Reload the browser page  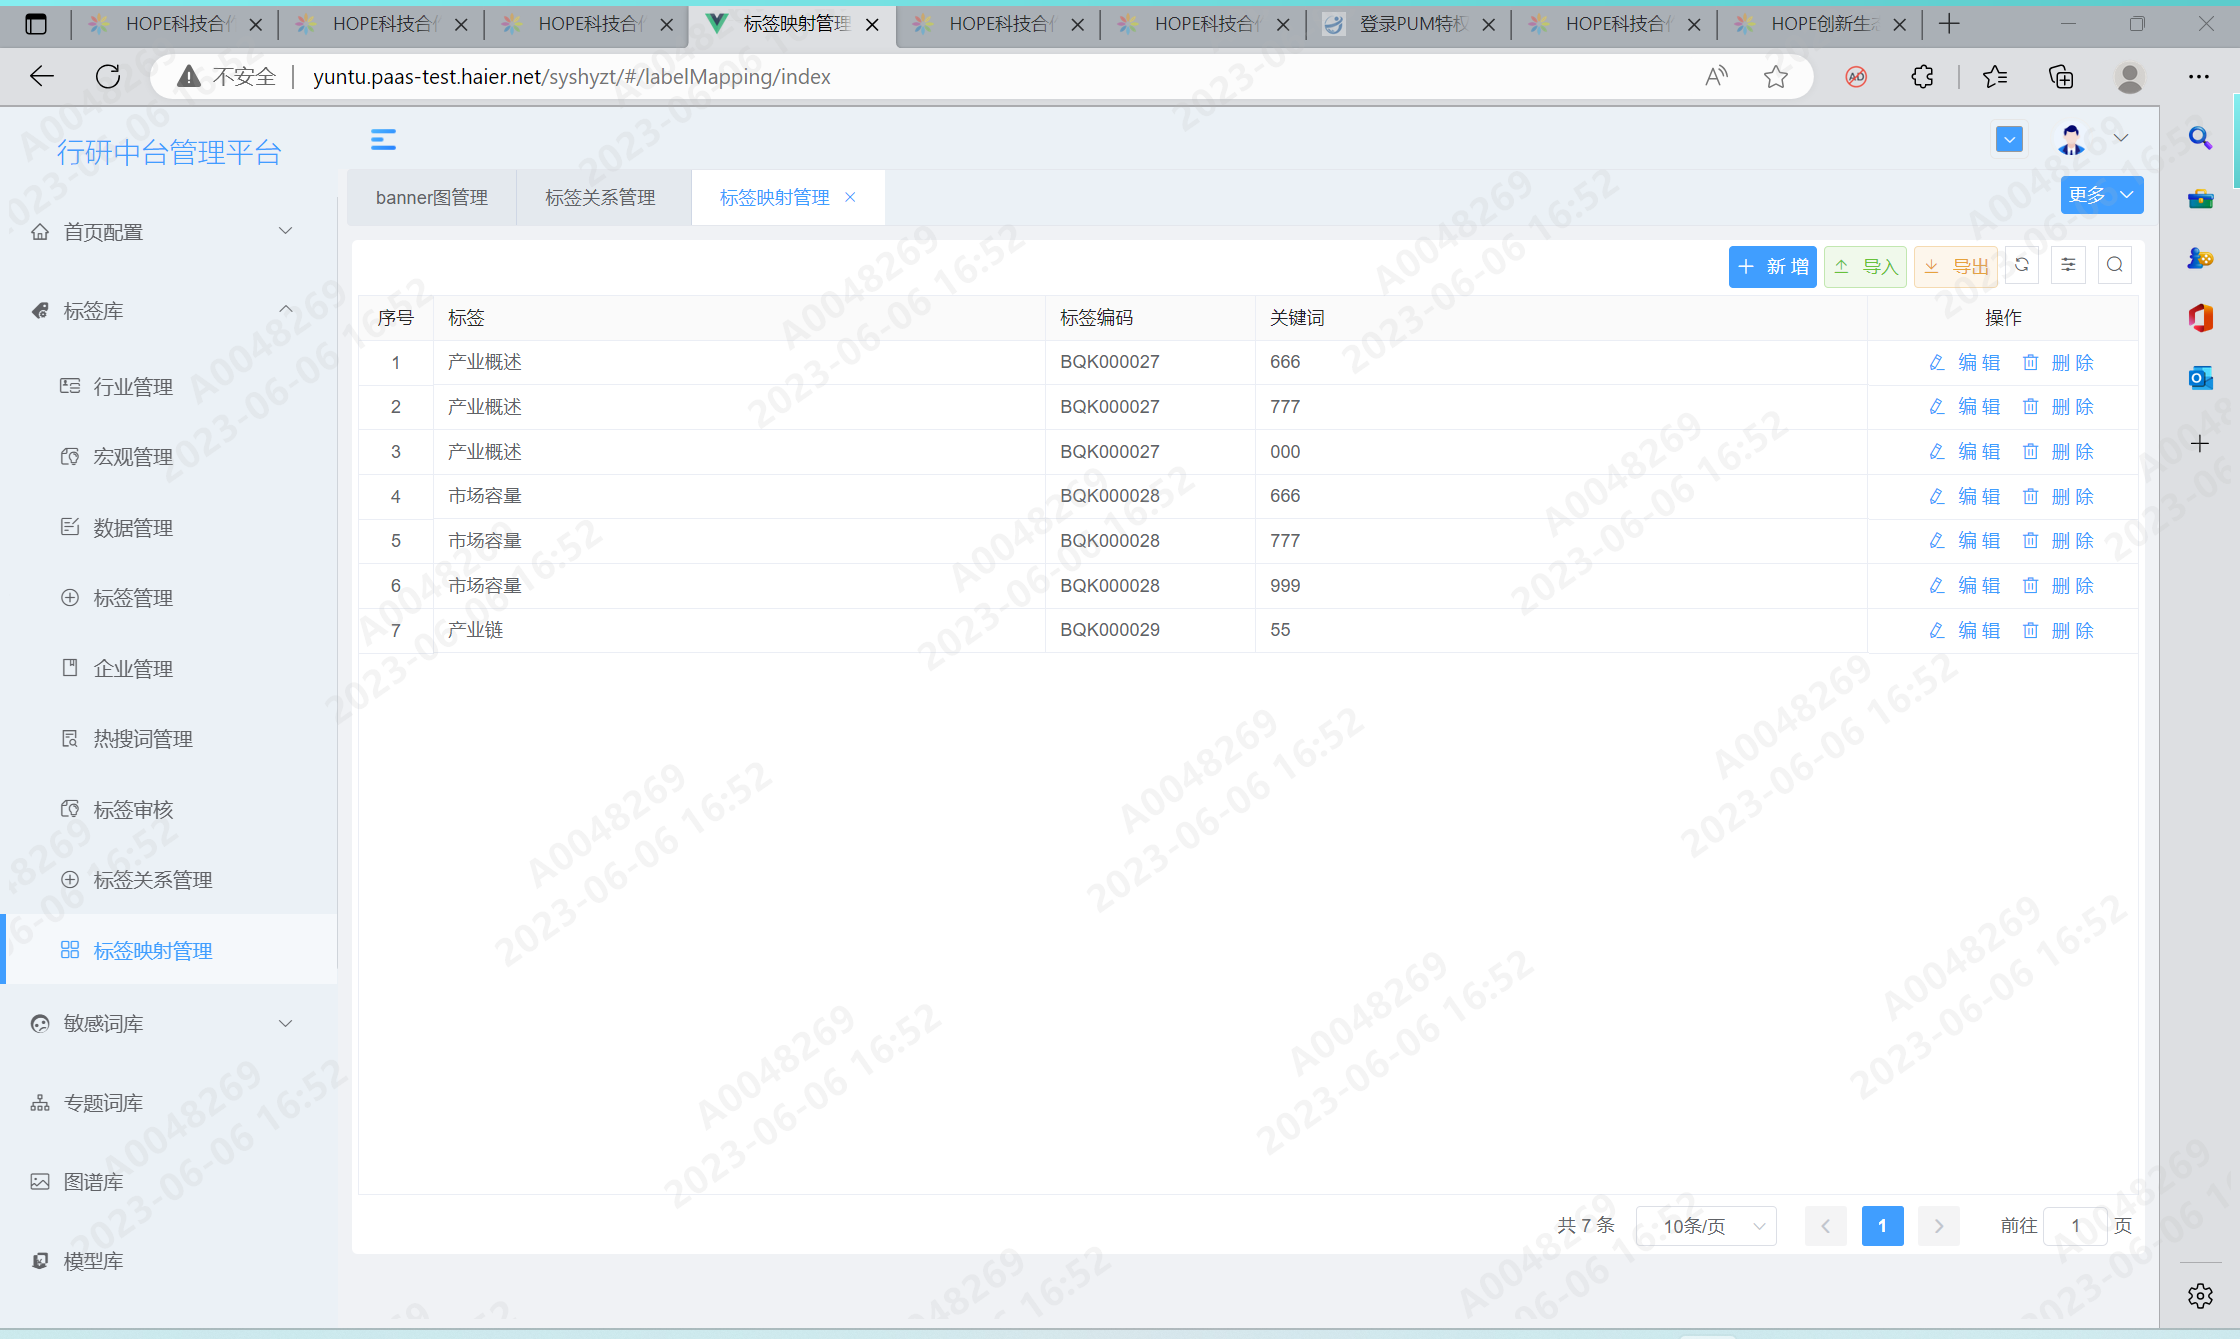click(108, 76)
